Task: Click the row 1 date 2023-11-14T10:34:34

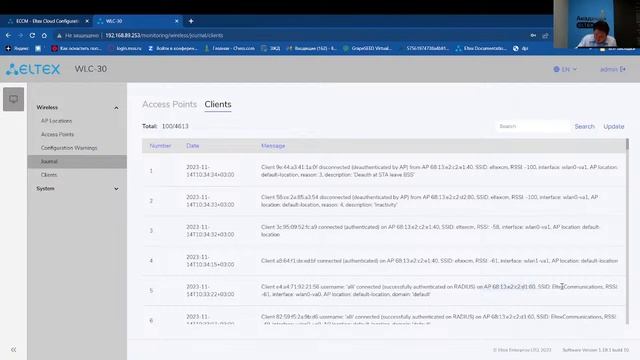Action: coord(210,171)
